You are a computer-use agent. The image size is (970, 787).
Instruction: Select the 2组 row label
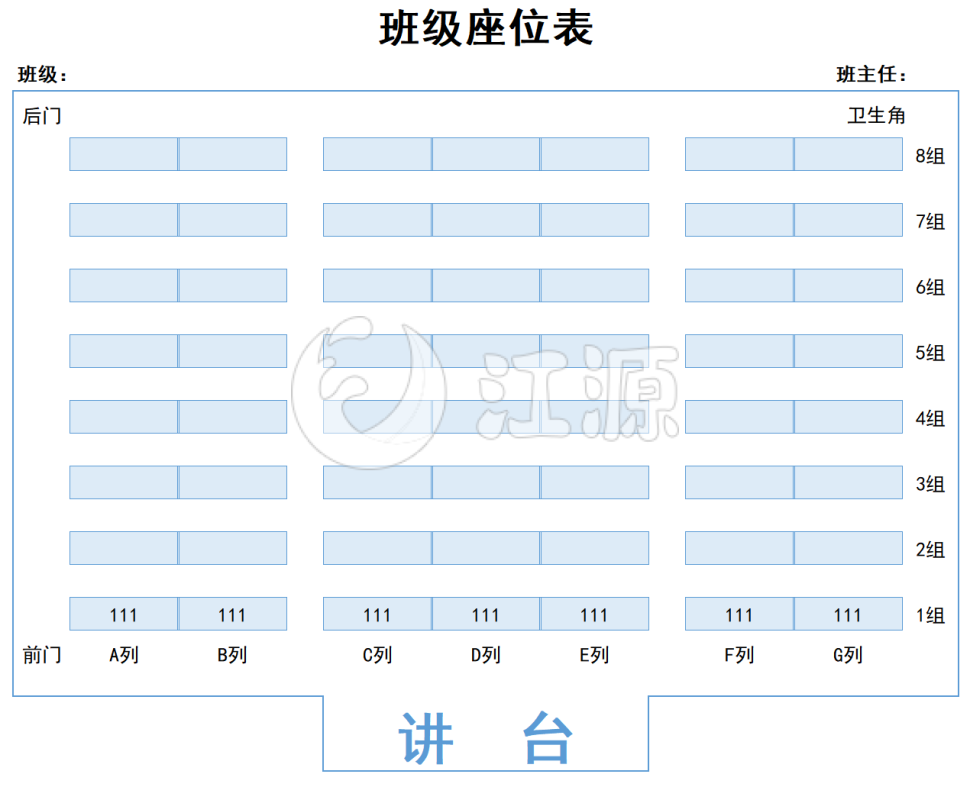[930, 549]
